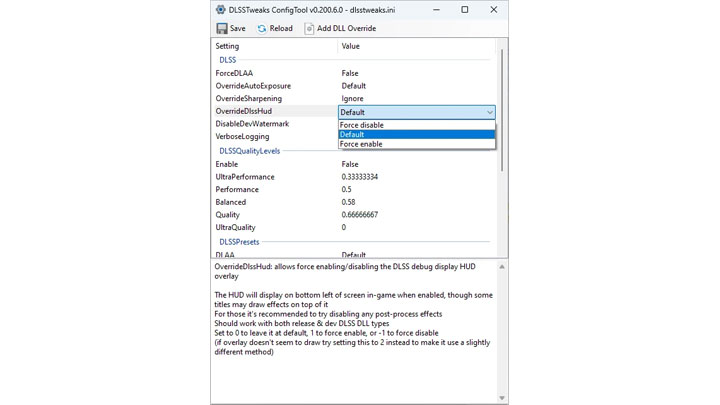Viewport: 720px width, 405px height.
Task: Click the settings list vertical scrollbar thumb
Action: [x=502, y=110]
